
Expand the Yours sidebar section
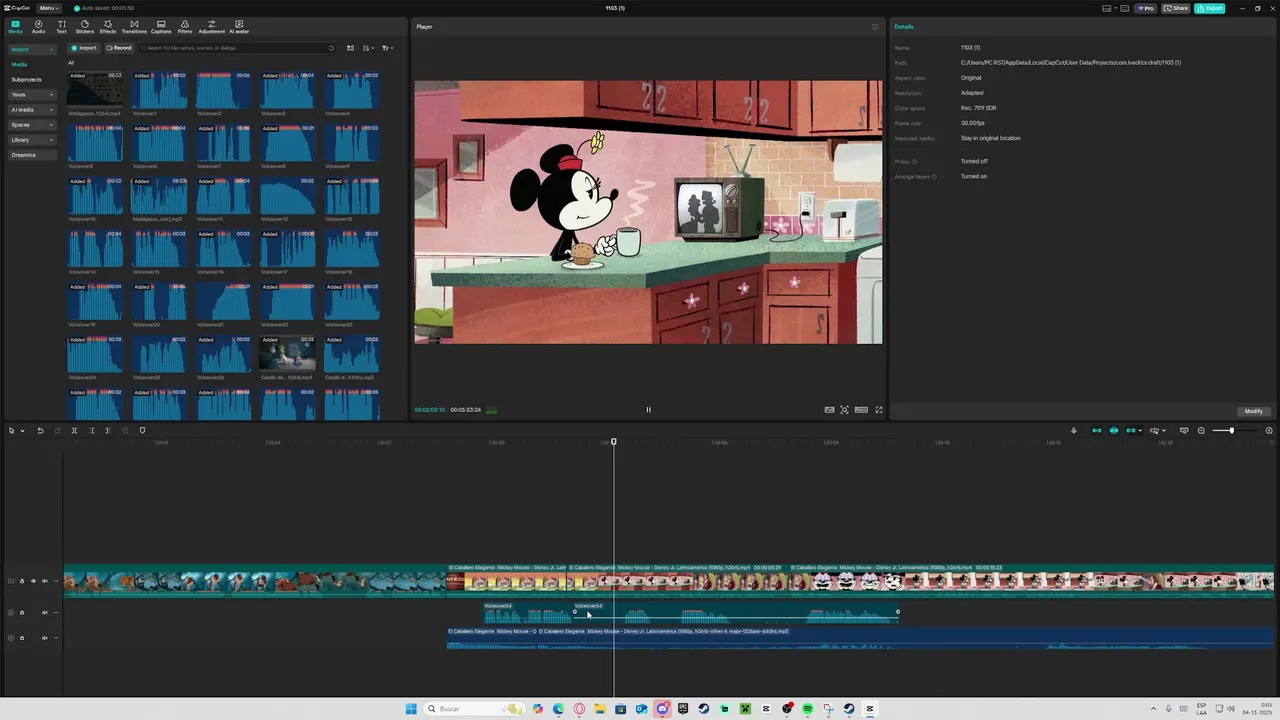tap(33, 94)
